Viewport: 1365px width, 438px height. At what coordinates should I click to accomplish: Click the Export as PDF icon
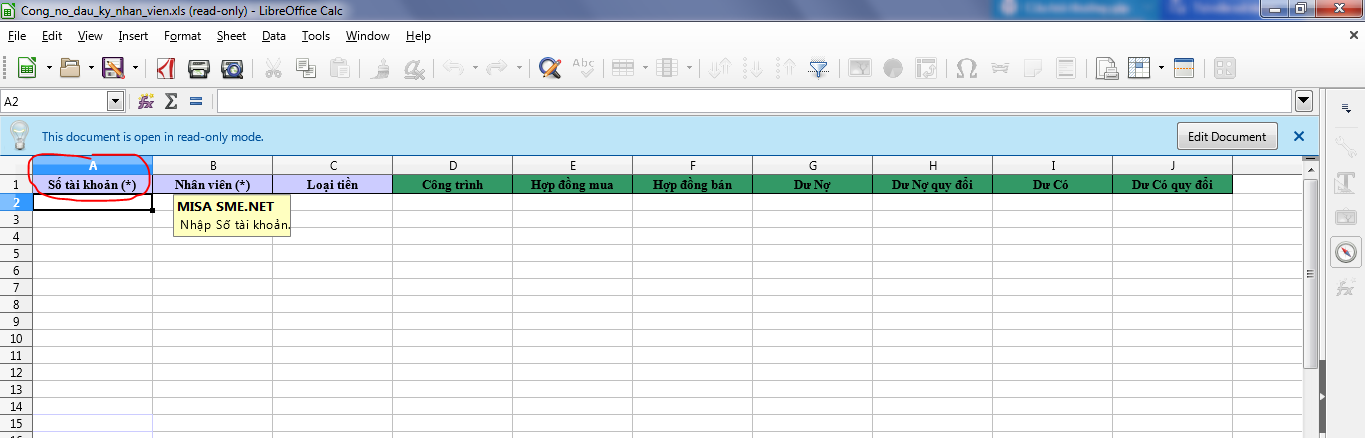tap(166, 68)
